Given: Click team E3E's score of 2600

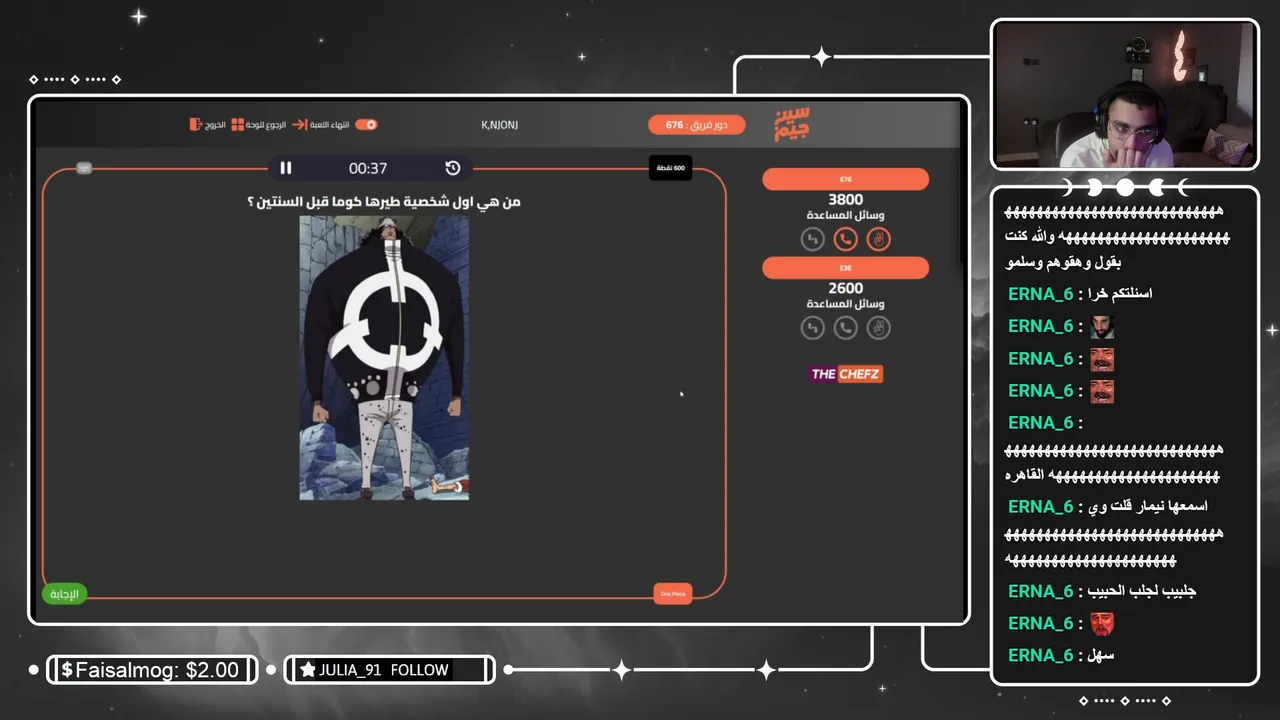Looking at the screenshot, I should click(x=846, y=288).
